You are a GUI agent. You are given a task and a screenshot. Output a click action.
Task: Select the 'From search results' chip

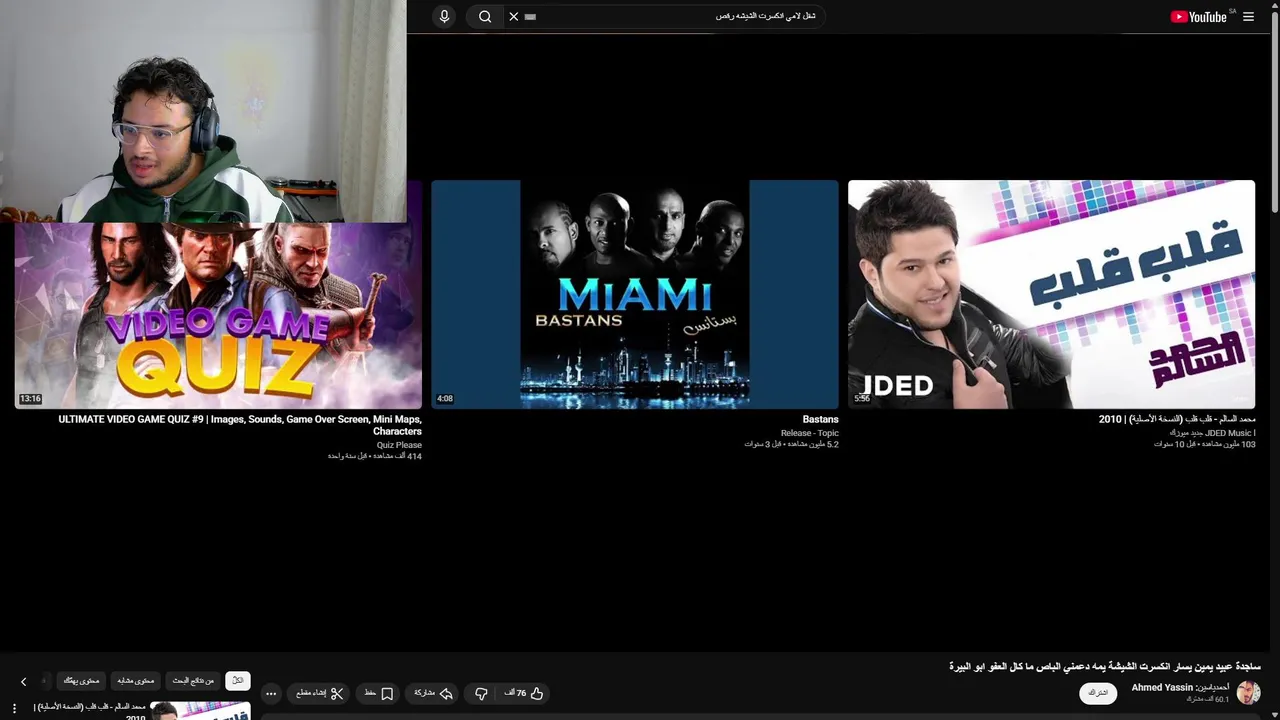194,681
